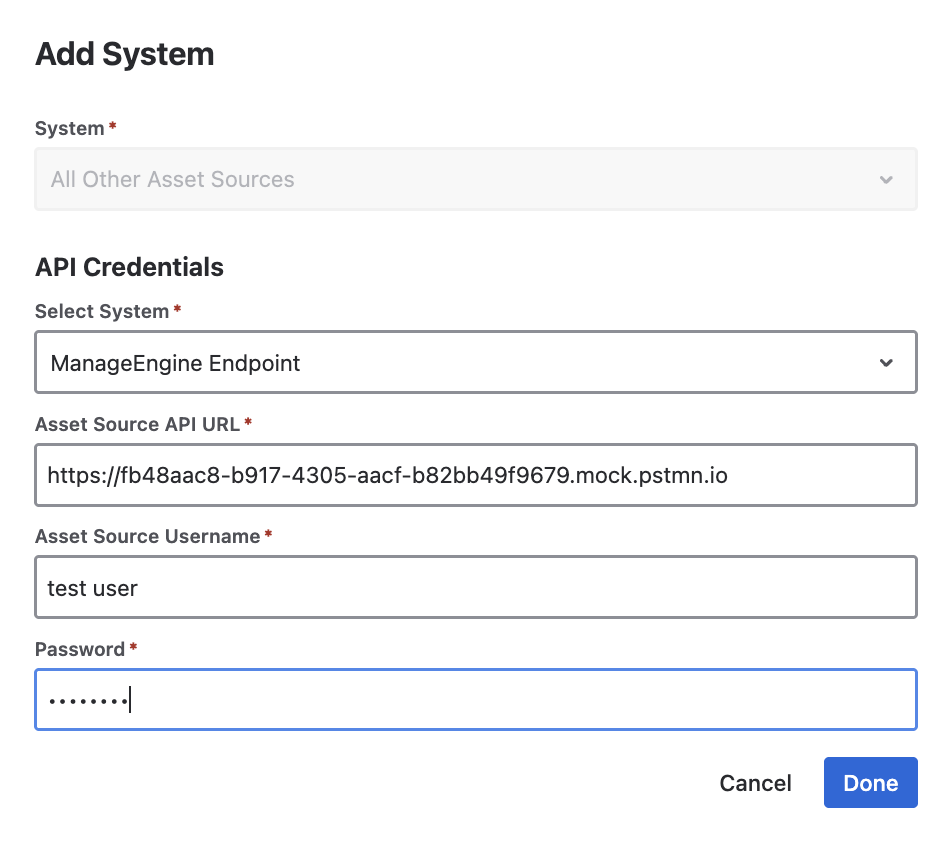Click the Select System label
The height and width of the screenshot is (842, 952).
[102, 311]
